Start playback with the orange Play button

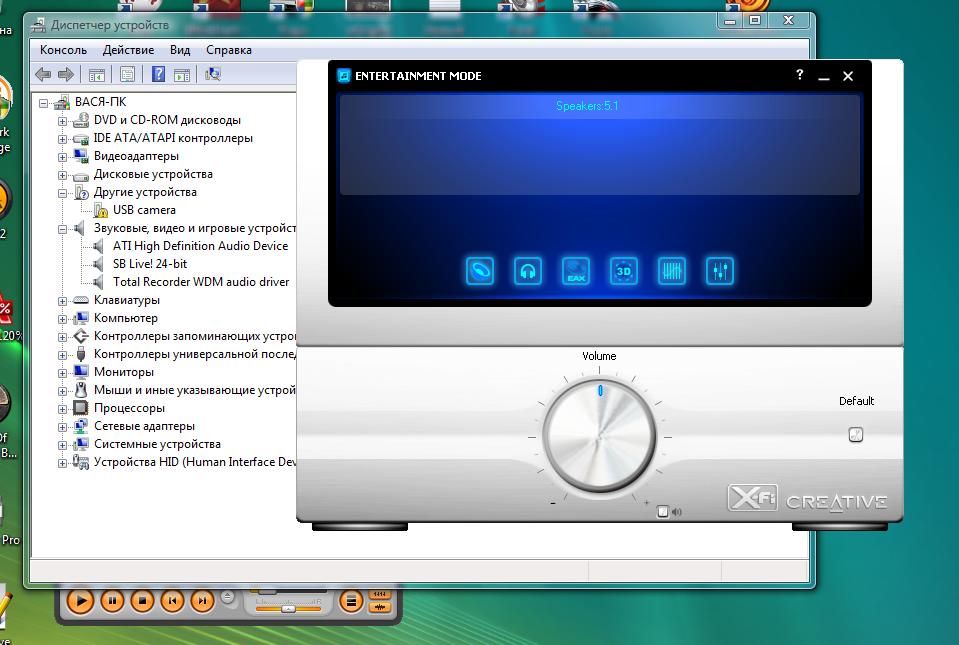80,601
